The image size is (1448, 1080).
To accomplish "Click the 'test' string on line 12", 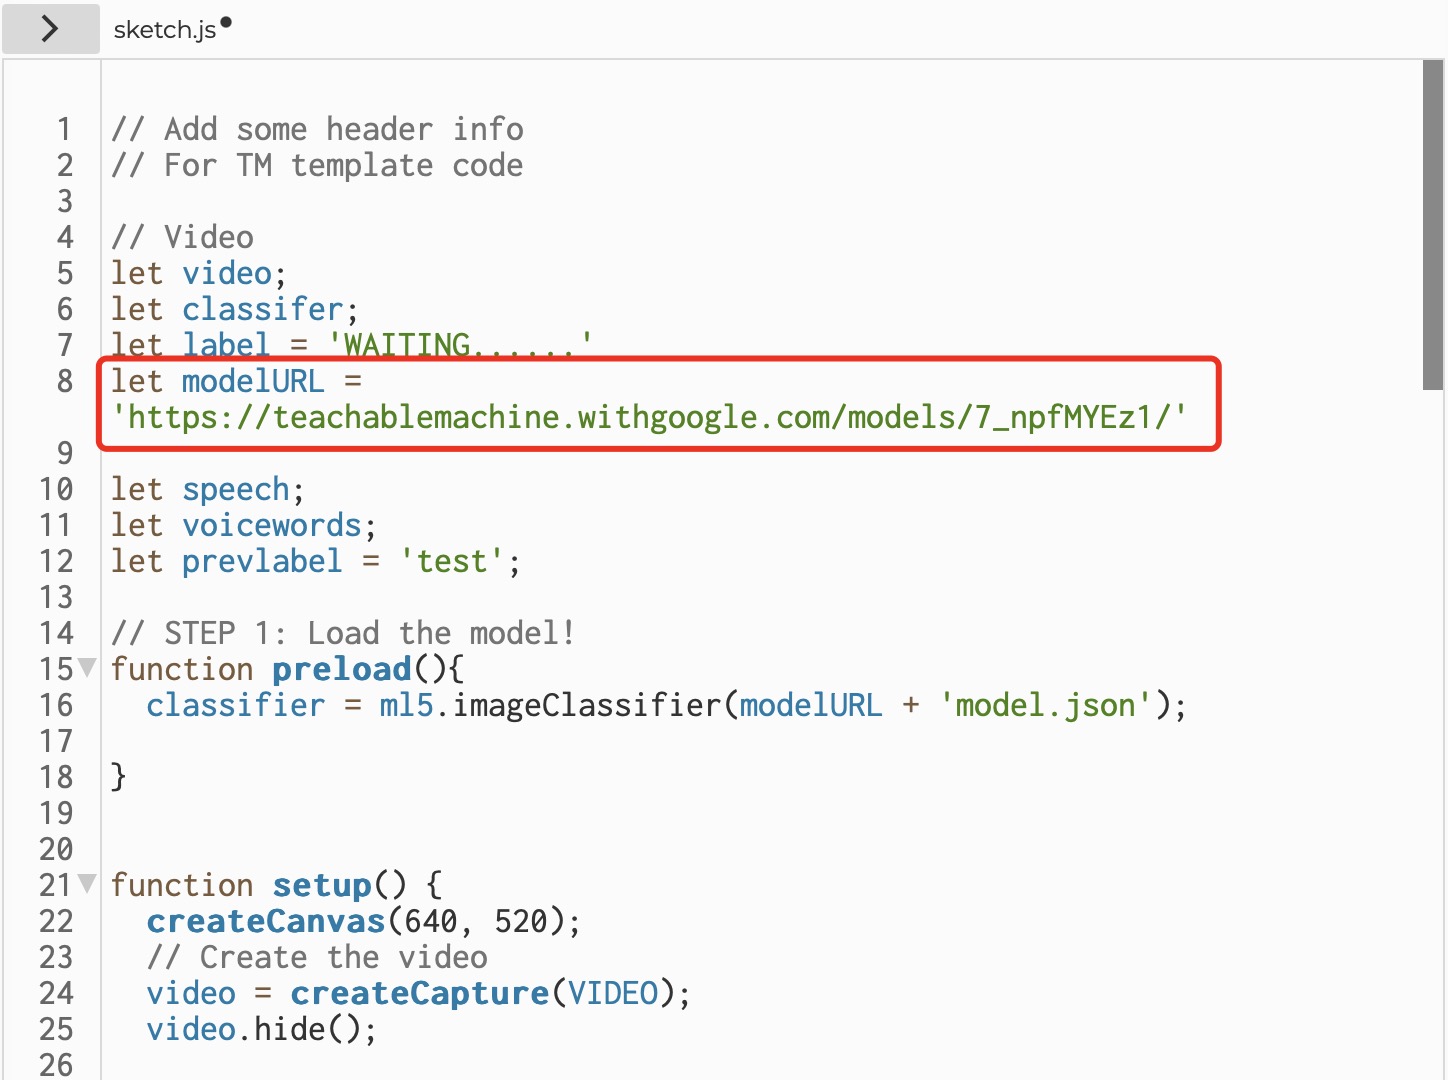I will click(x=451, y=561).
